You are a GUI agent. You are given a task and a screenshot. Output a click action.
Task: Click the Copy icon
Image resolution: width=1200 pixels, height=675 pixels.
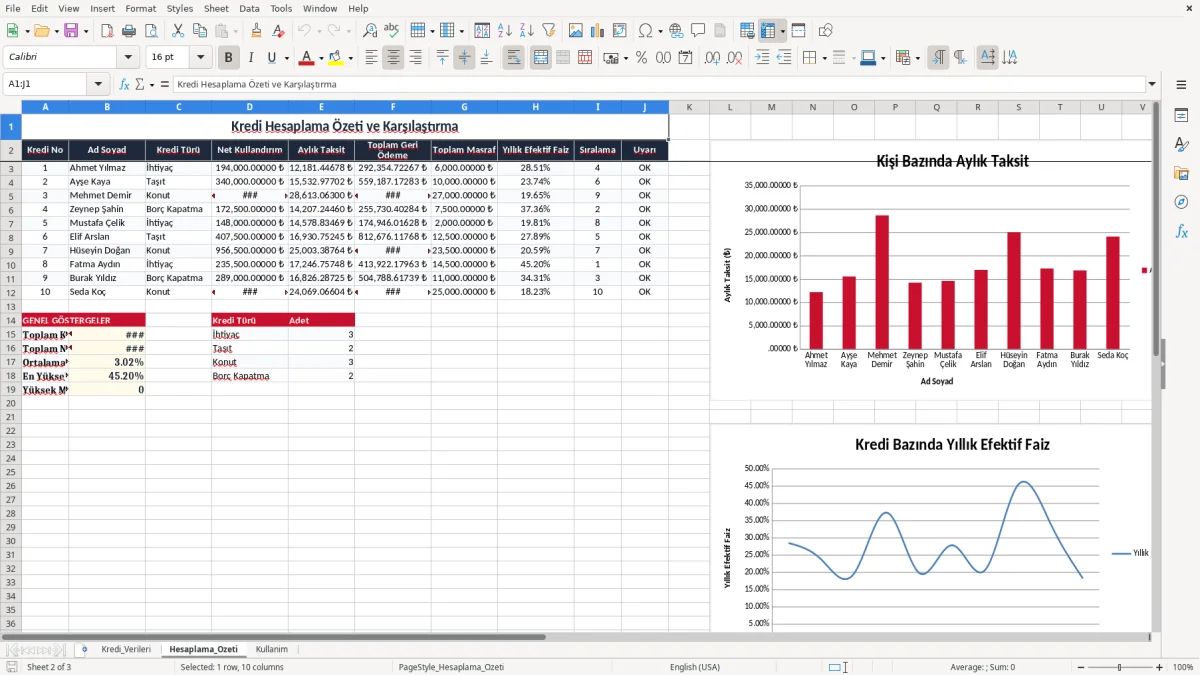199,31
